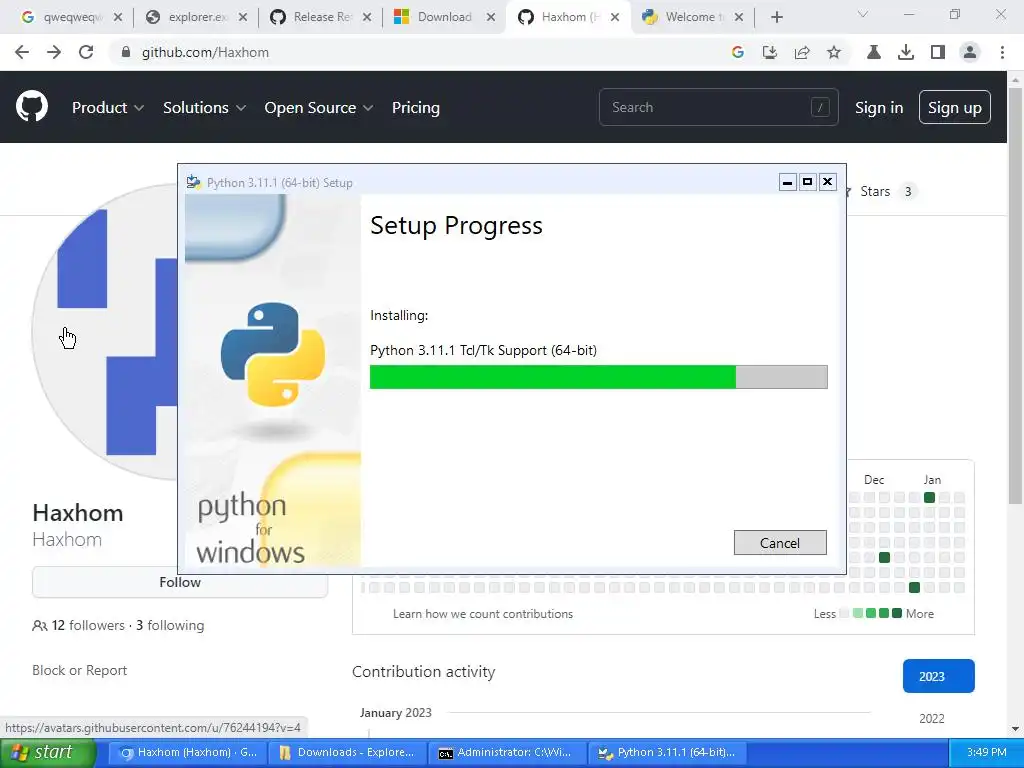Go back with the browser back arrow
Image resolution: width=1024 pixels, height=768 pixels.
click(22, 52)
